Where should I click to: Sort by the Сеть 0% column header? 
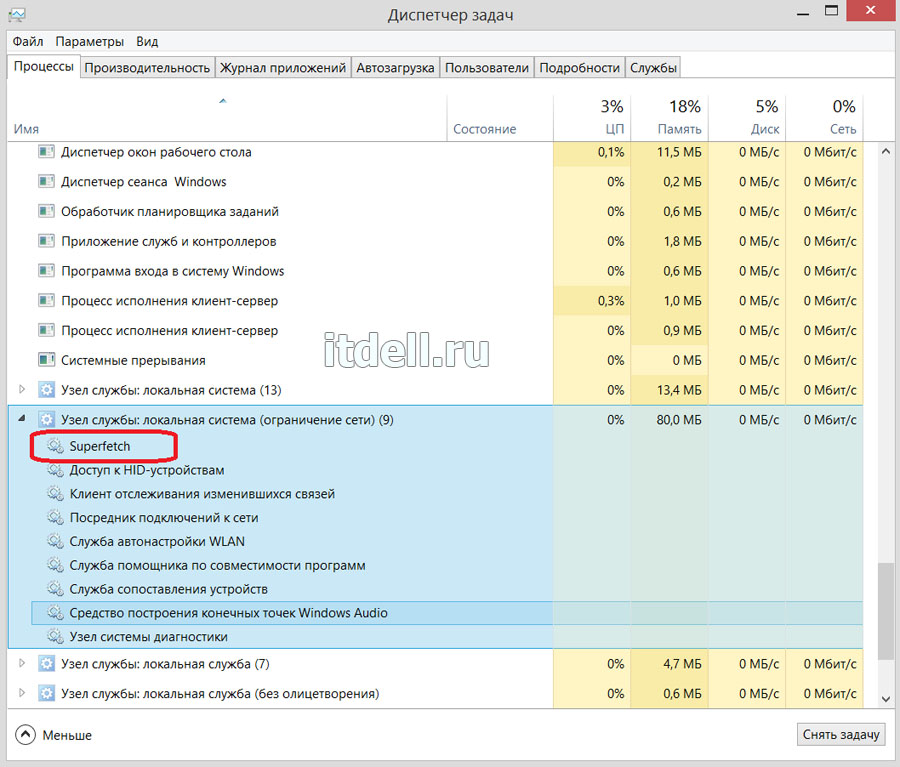(824, 118)
